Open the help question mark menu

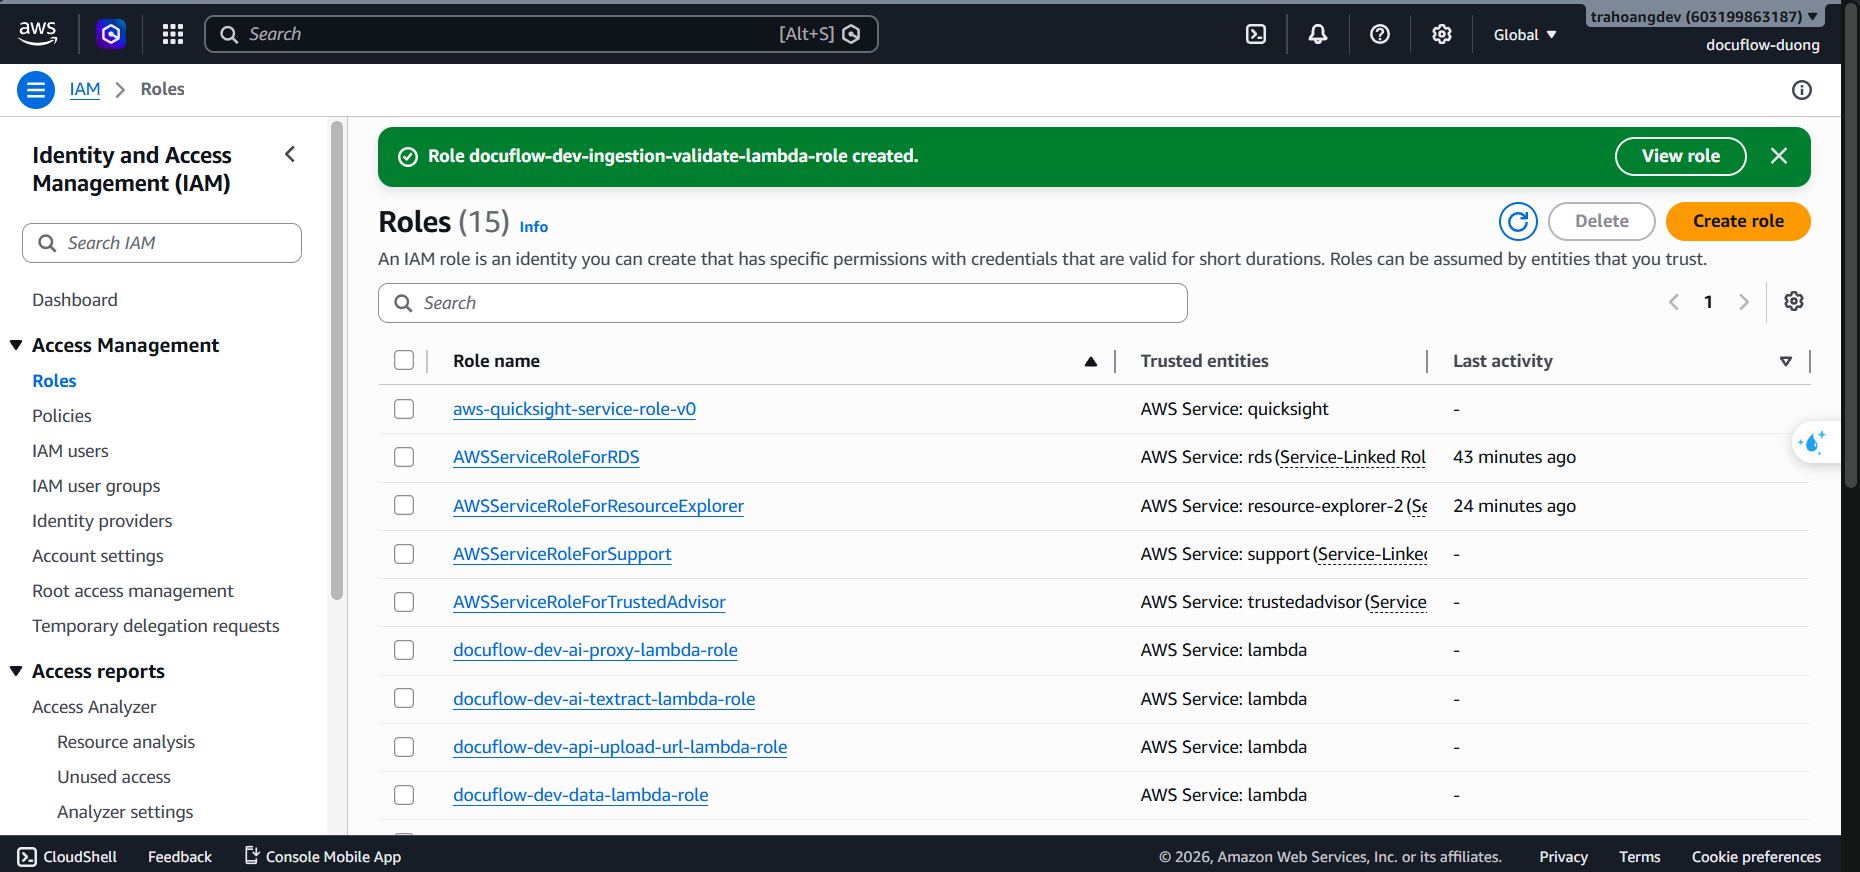[1380, 34]
